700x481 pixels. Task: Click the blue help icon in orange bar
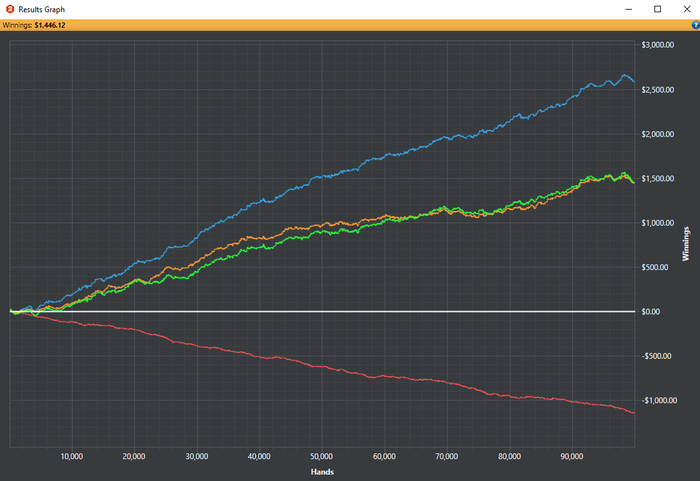(x=696, y=25)
